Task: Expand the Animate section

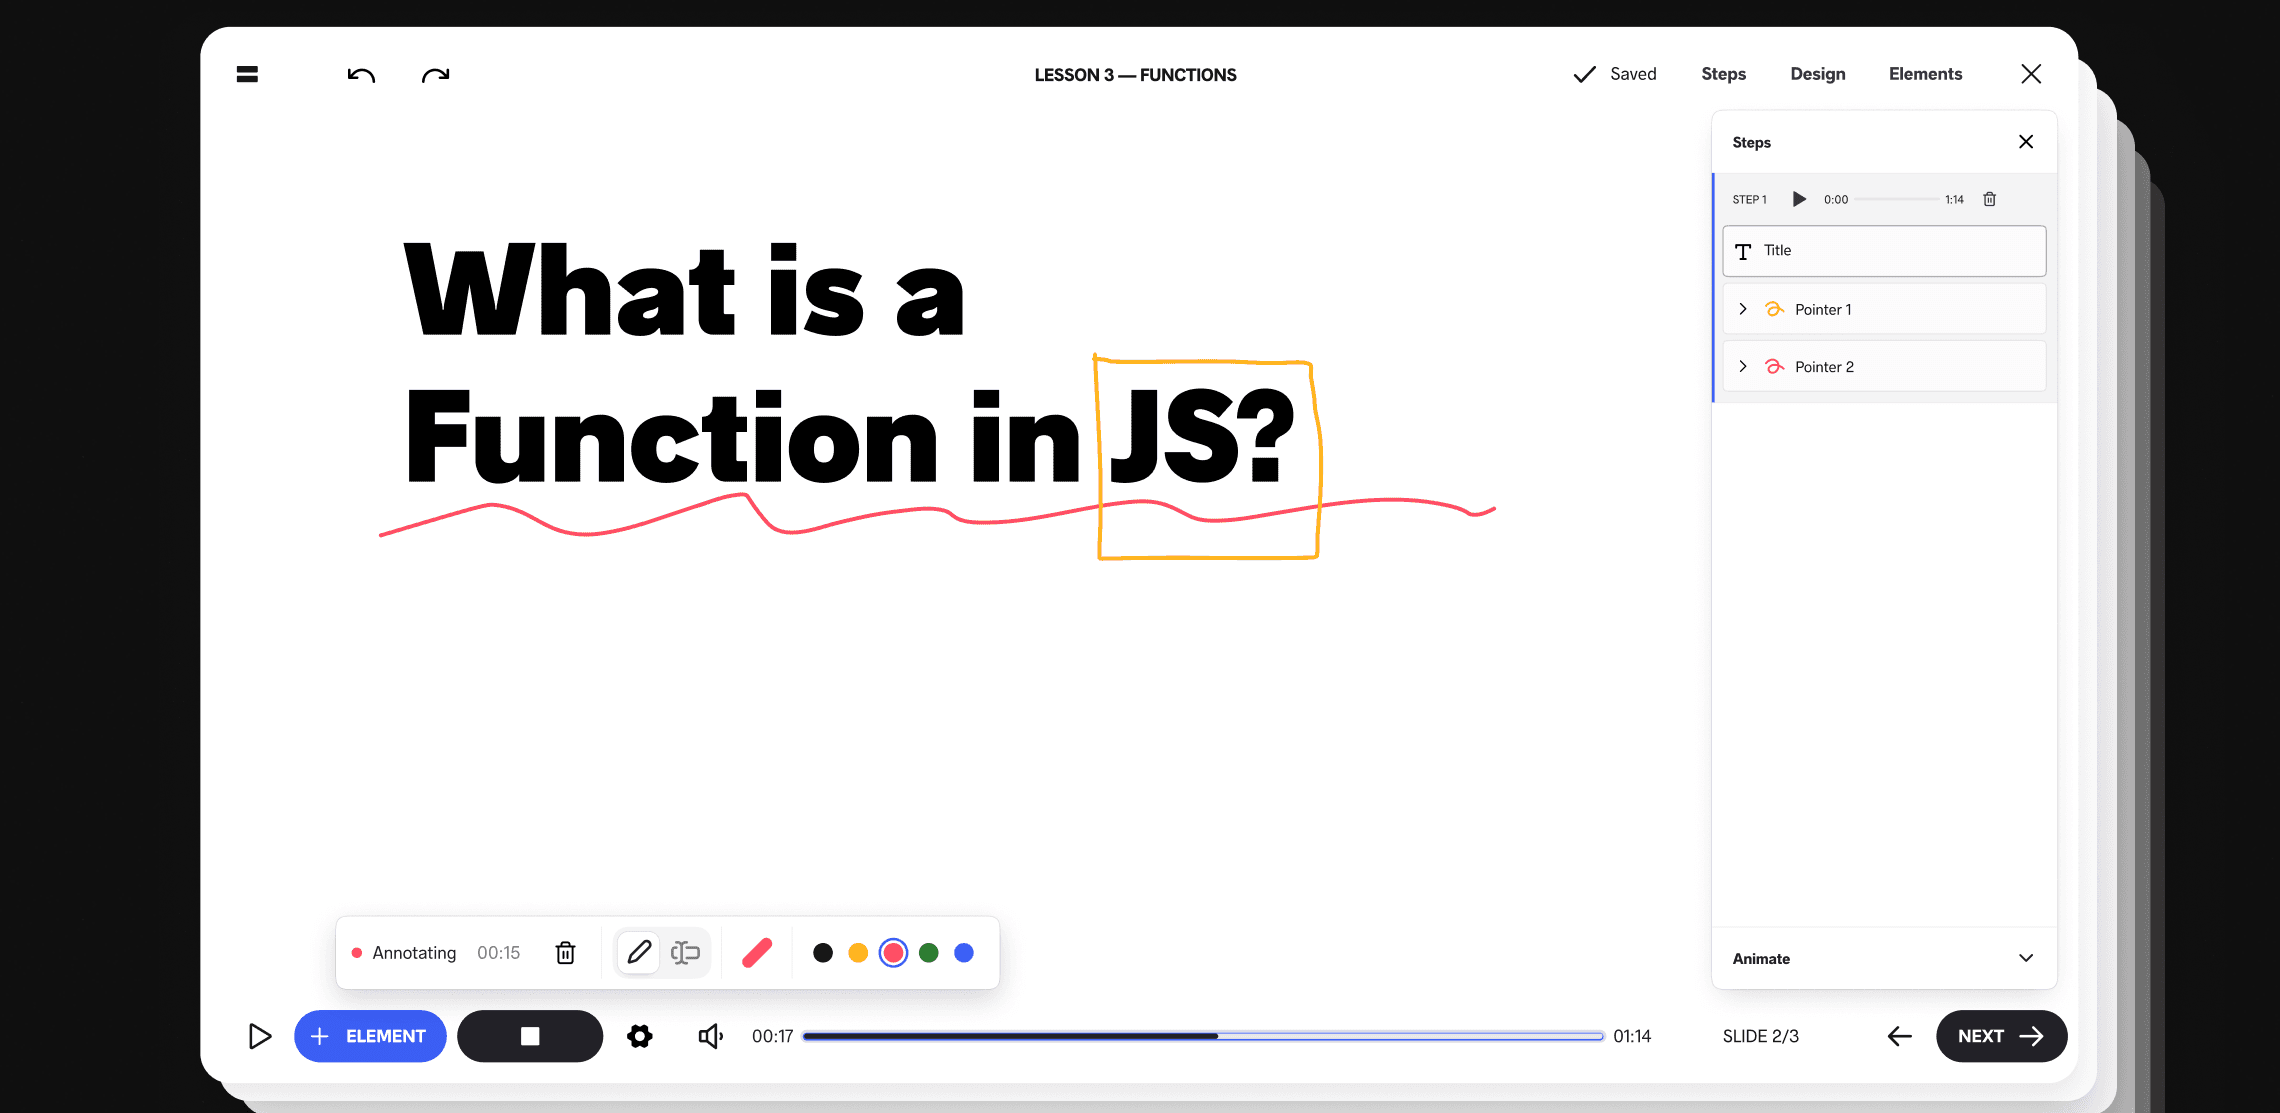Action: click(x=2026, y=958)
